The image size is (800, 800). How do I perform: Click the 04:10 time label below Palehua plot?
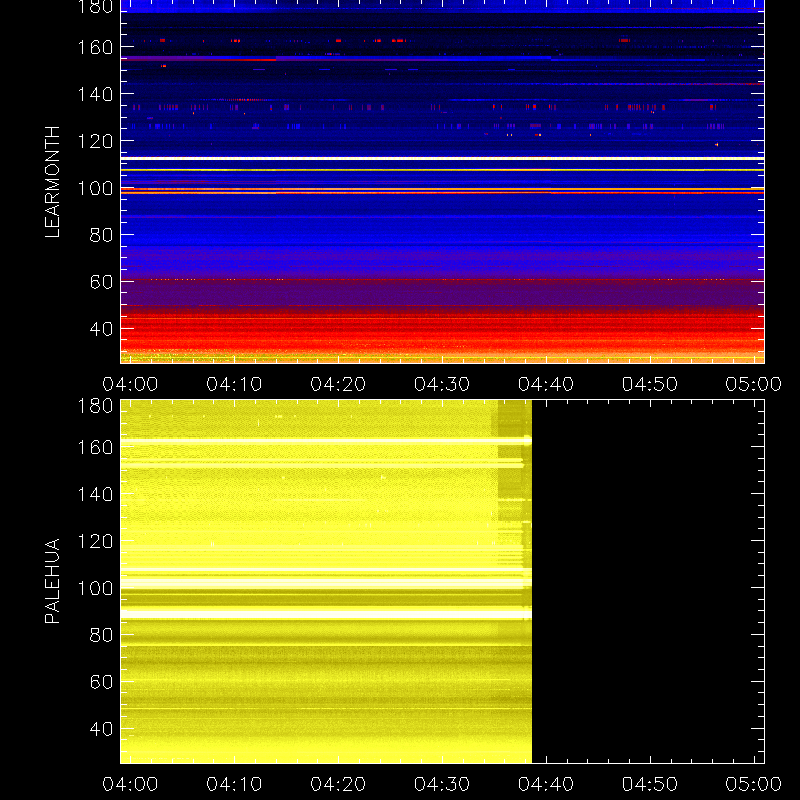point(234,784)
